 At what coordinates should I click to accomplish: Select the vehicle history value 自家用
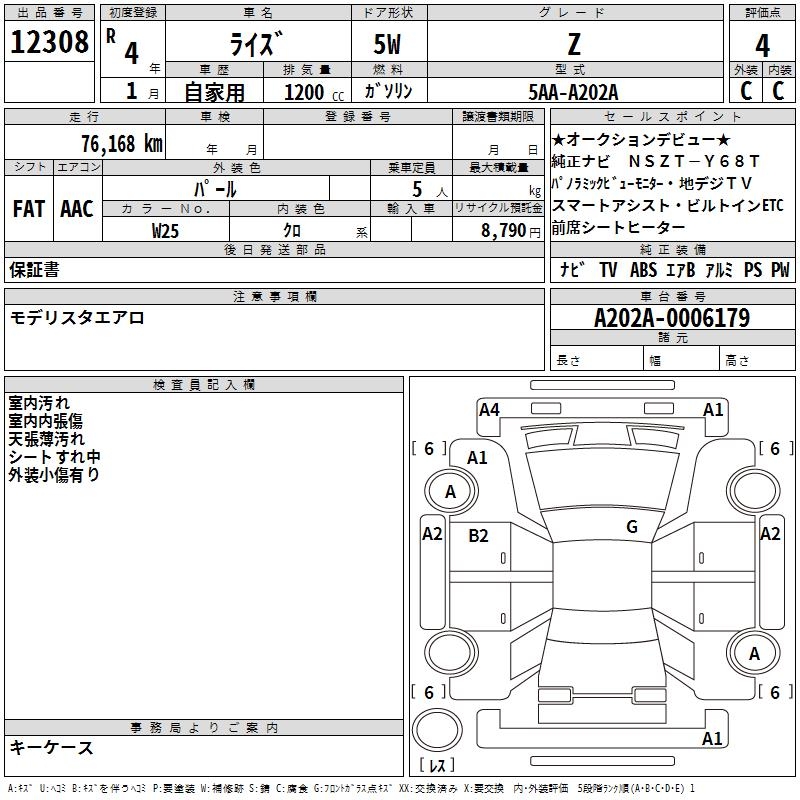point(214,92)
